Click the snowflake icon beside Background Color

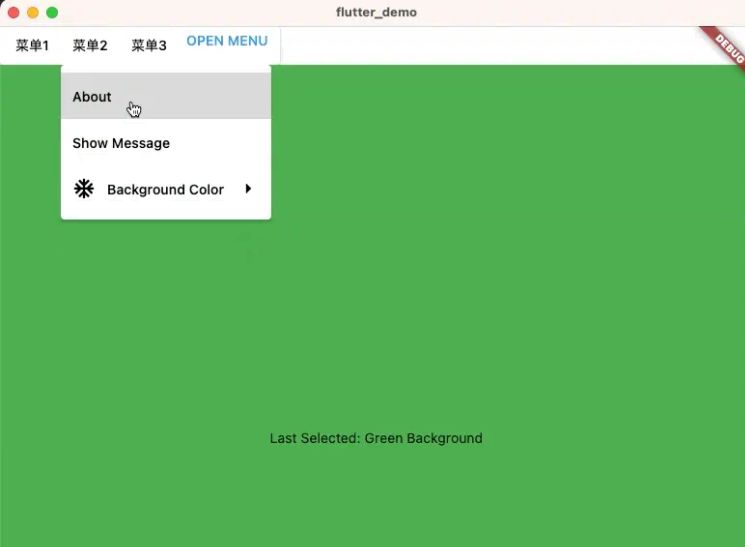(84, 189)
